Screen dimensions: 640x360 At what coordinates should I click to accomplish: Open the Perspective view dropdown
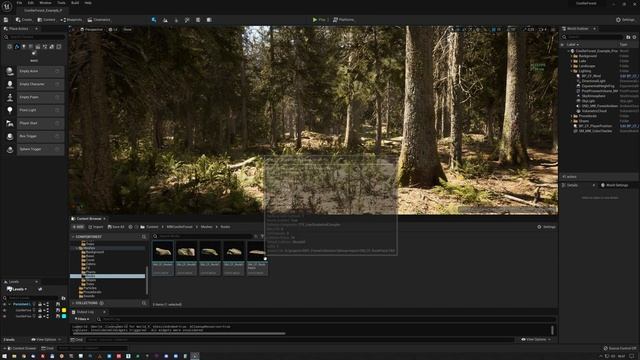[91, 29]
